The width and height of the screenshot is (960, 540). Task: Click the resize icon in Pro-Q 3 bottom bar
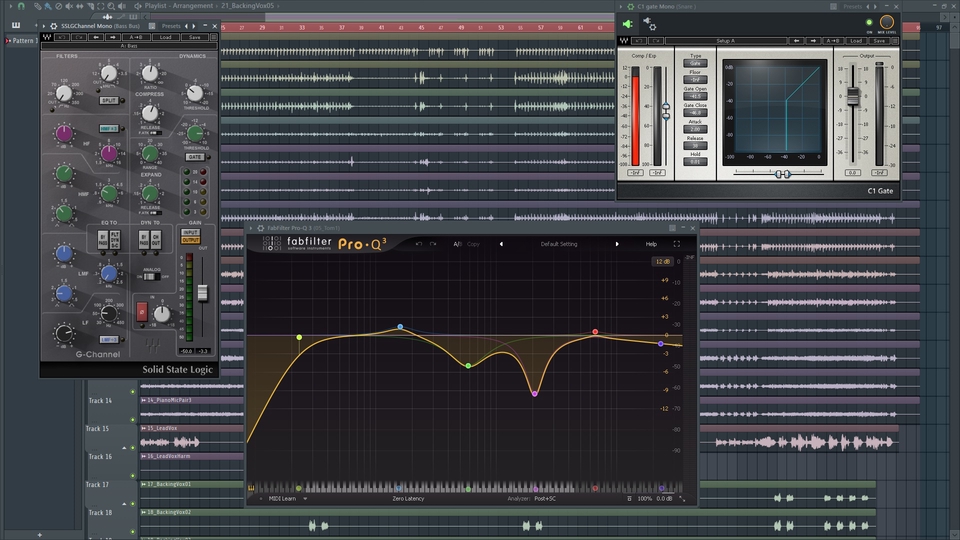tap(681, 499)
